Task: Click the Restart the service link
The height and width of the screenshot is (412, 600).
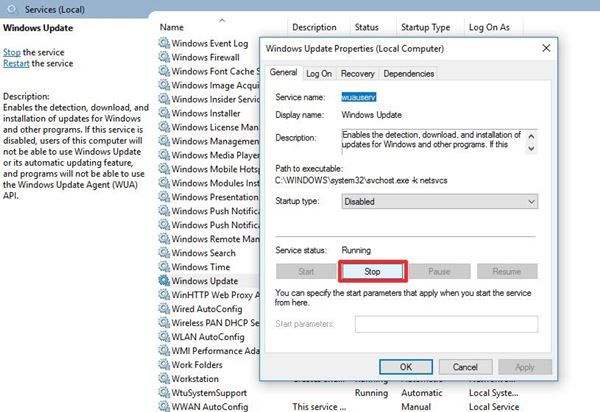Action: [x=16, y=64]
